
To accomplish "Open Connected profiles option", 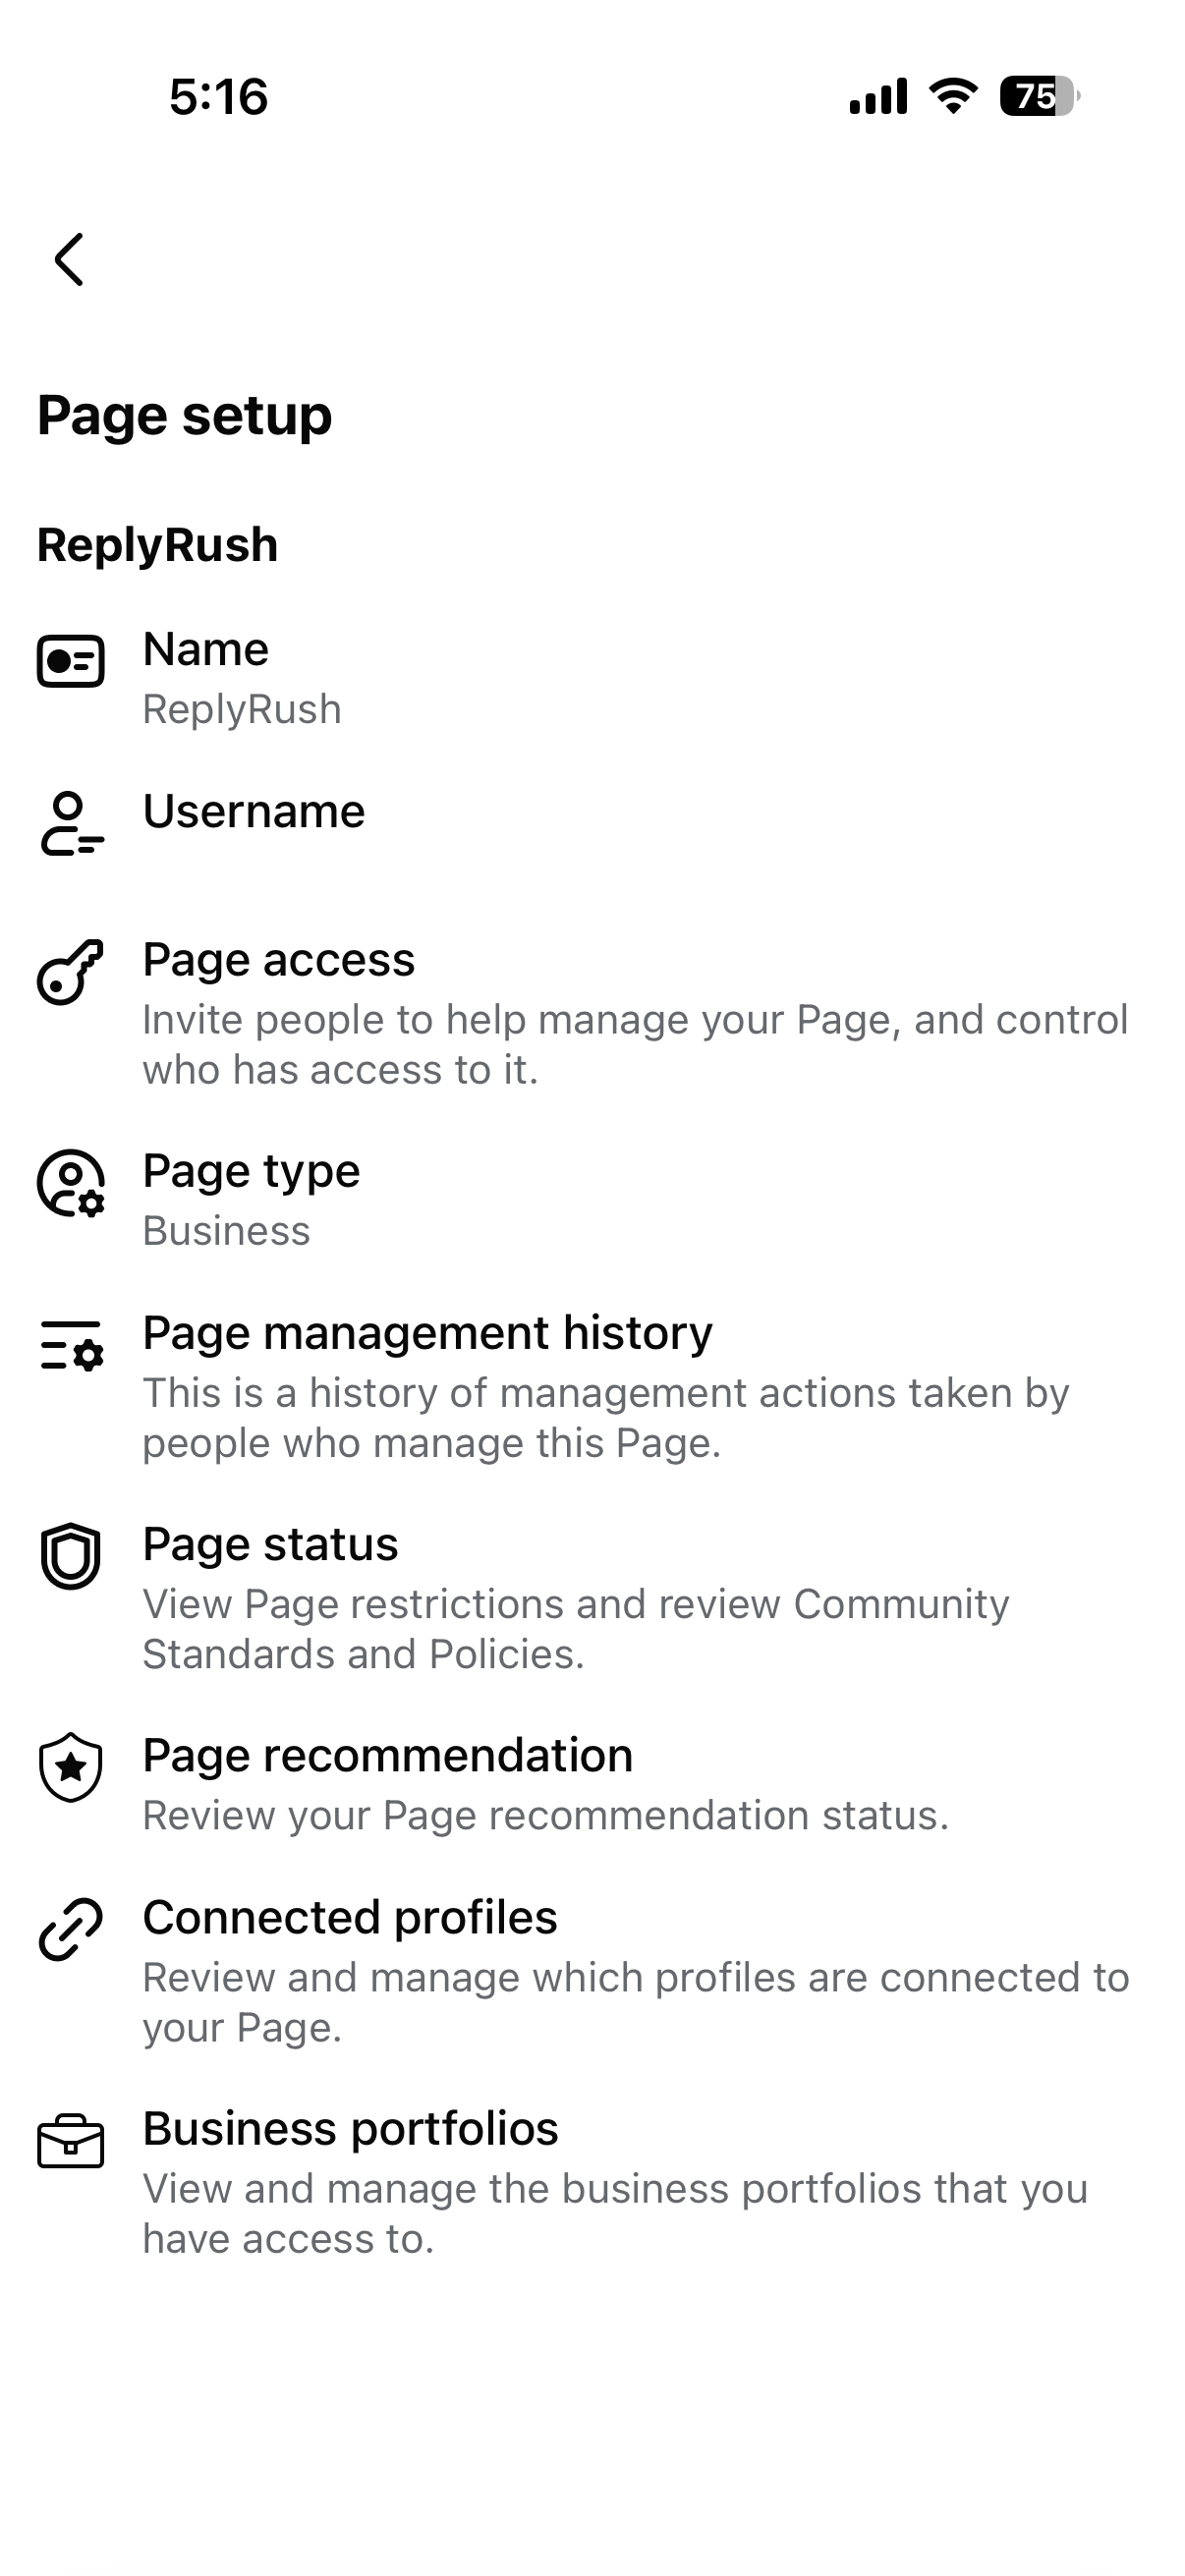I will tap(592, 1971).
